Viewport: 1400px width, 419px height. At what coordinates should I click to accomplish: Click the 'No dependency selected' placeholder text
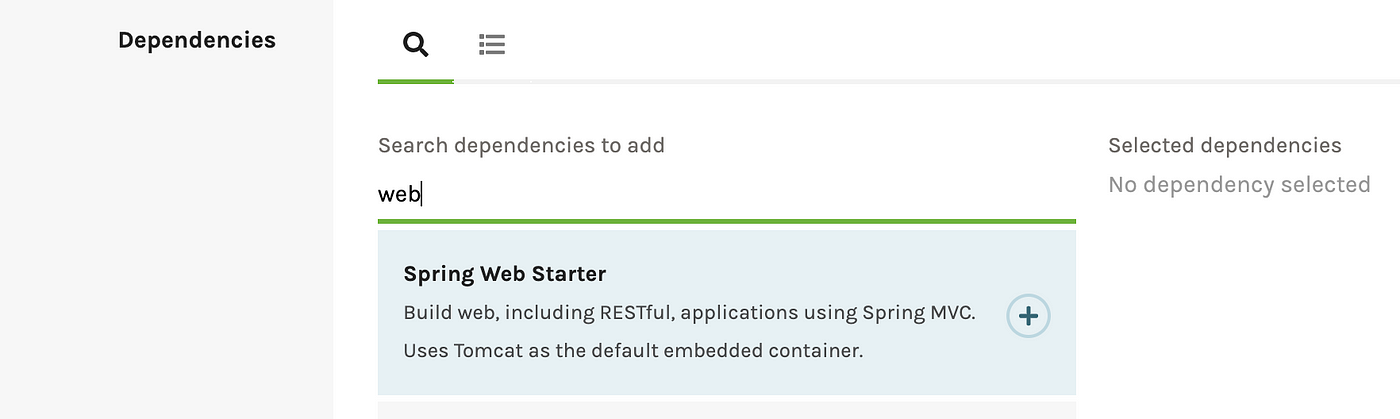coord(1239,185)
